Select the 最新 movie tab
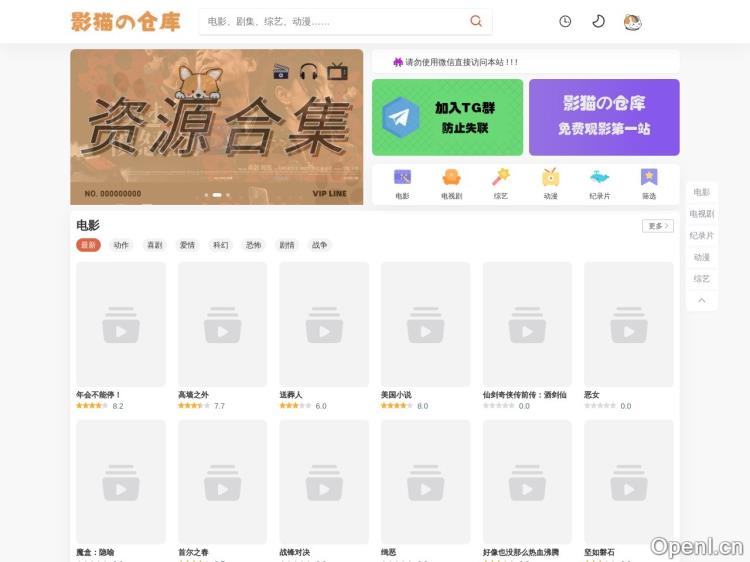The height and width of the screenshot is (562, 750). [88, 245]
